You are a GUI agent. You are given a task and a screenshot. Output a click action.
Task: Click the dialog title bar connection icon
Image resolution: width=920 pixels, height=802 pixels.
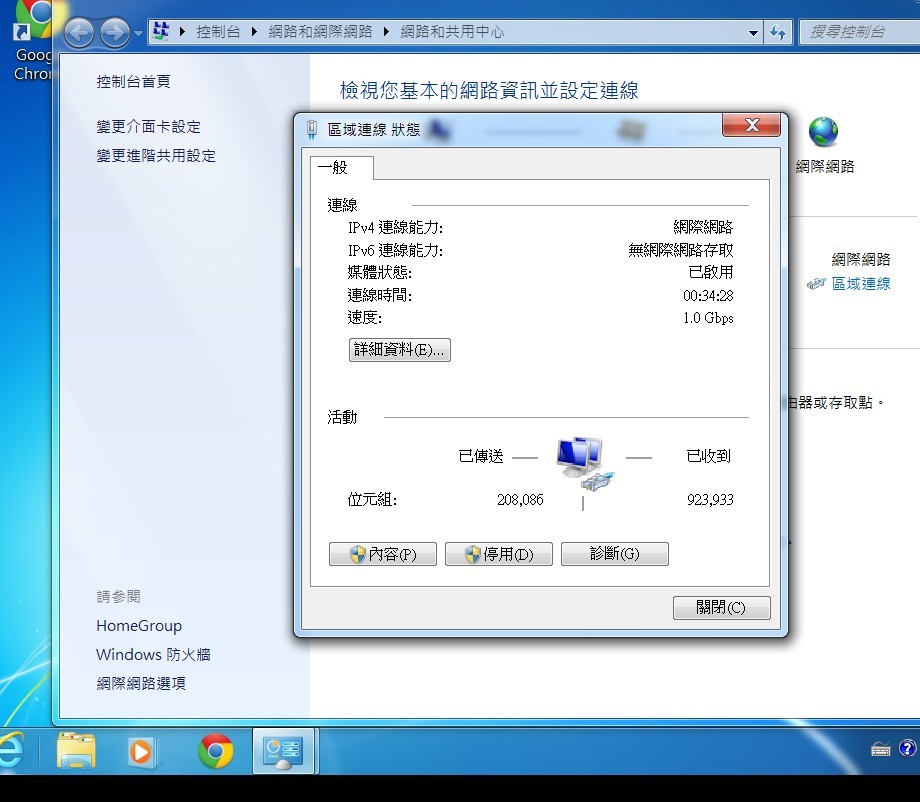pyautogui.click(x=312, y=130)
